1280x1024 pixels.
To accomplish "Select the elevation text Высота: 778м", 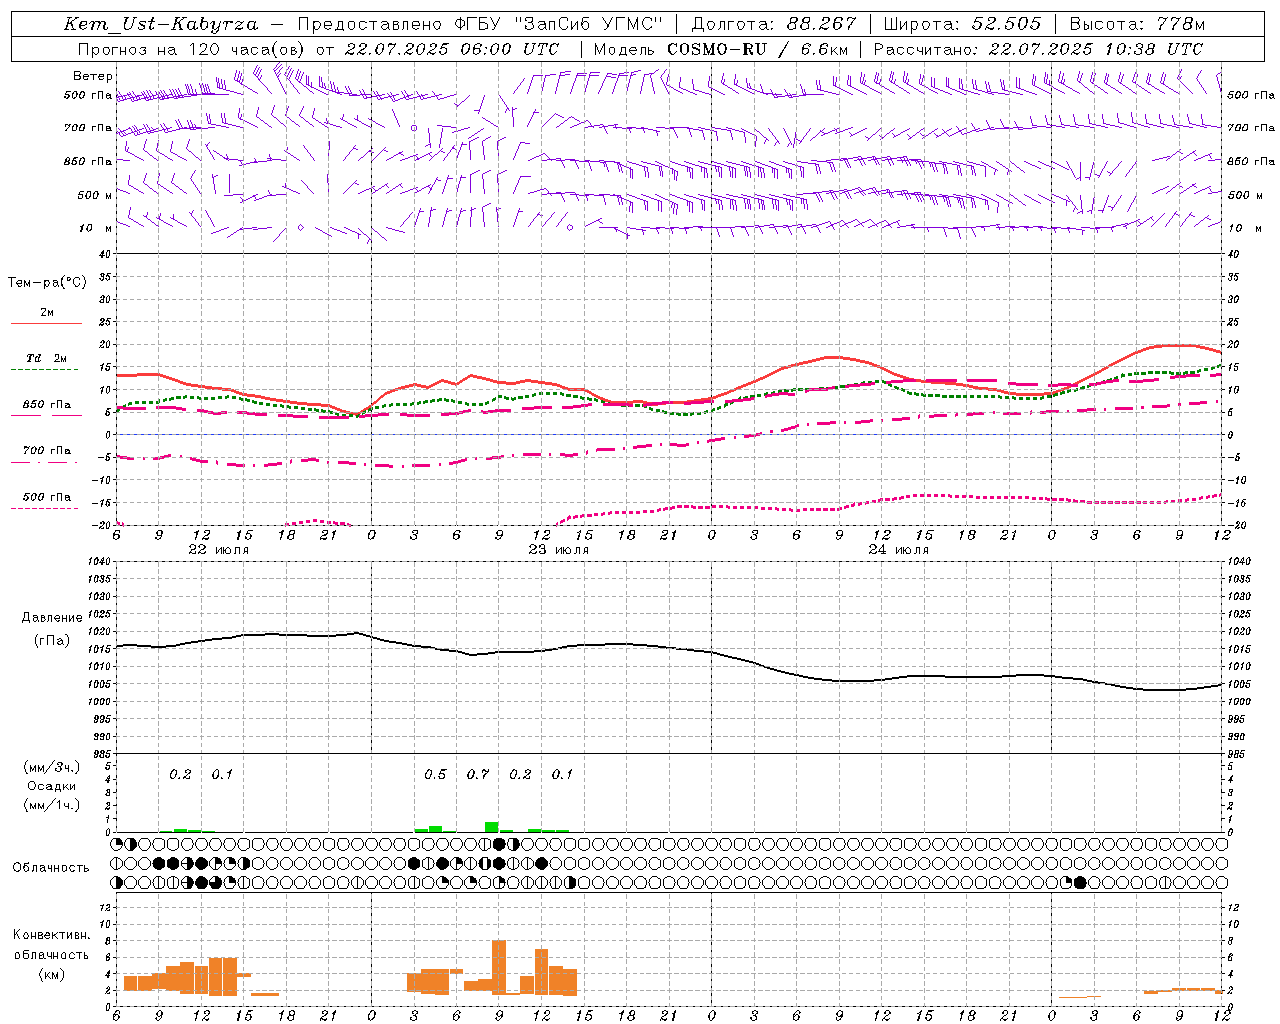I will pyautogui.click(x=1137, y=24).
